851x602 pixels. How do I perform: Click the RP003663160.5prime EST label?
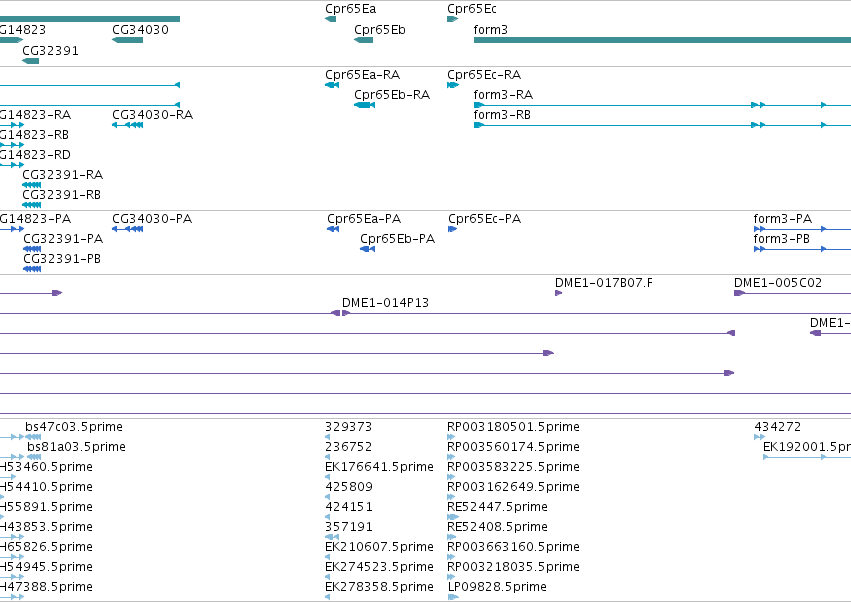pos(513,547)
